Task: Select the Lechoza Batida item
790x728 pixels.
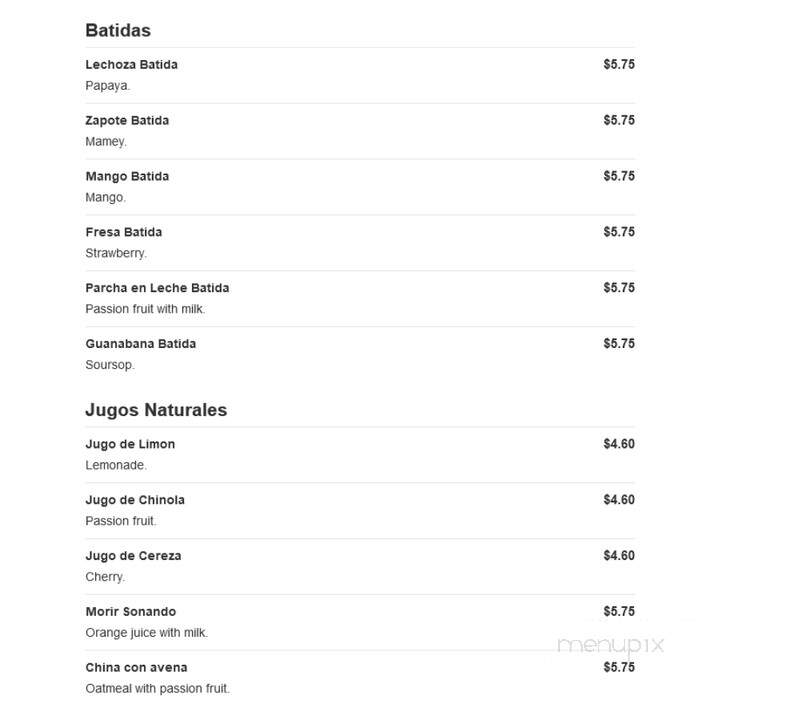Action: (x=131, y=64)
